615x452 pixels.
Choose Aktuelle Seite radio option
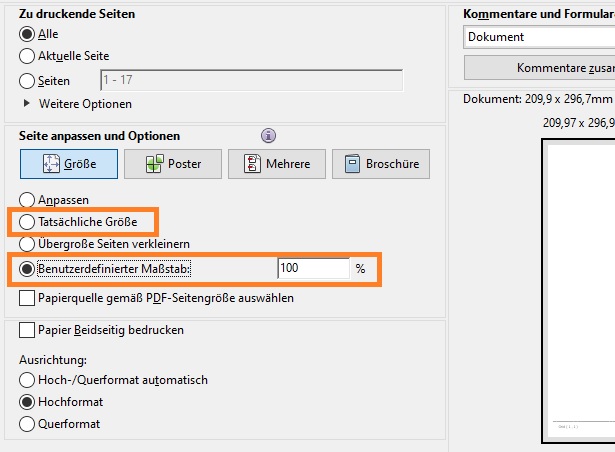coord(27,56)
